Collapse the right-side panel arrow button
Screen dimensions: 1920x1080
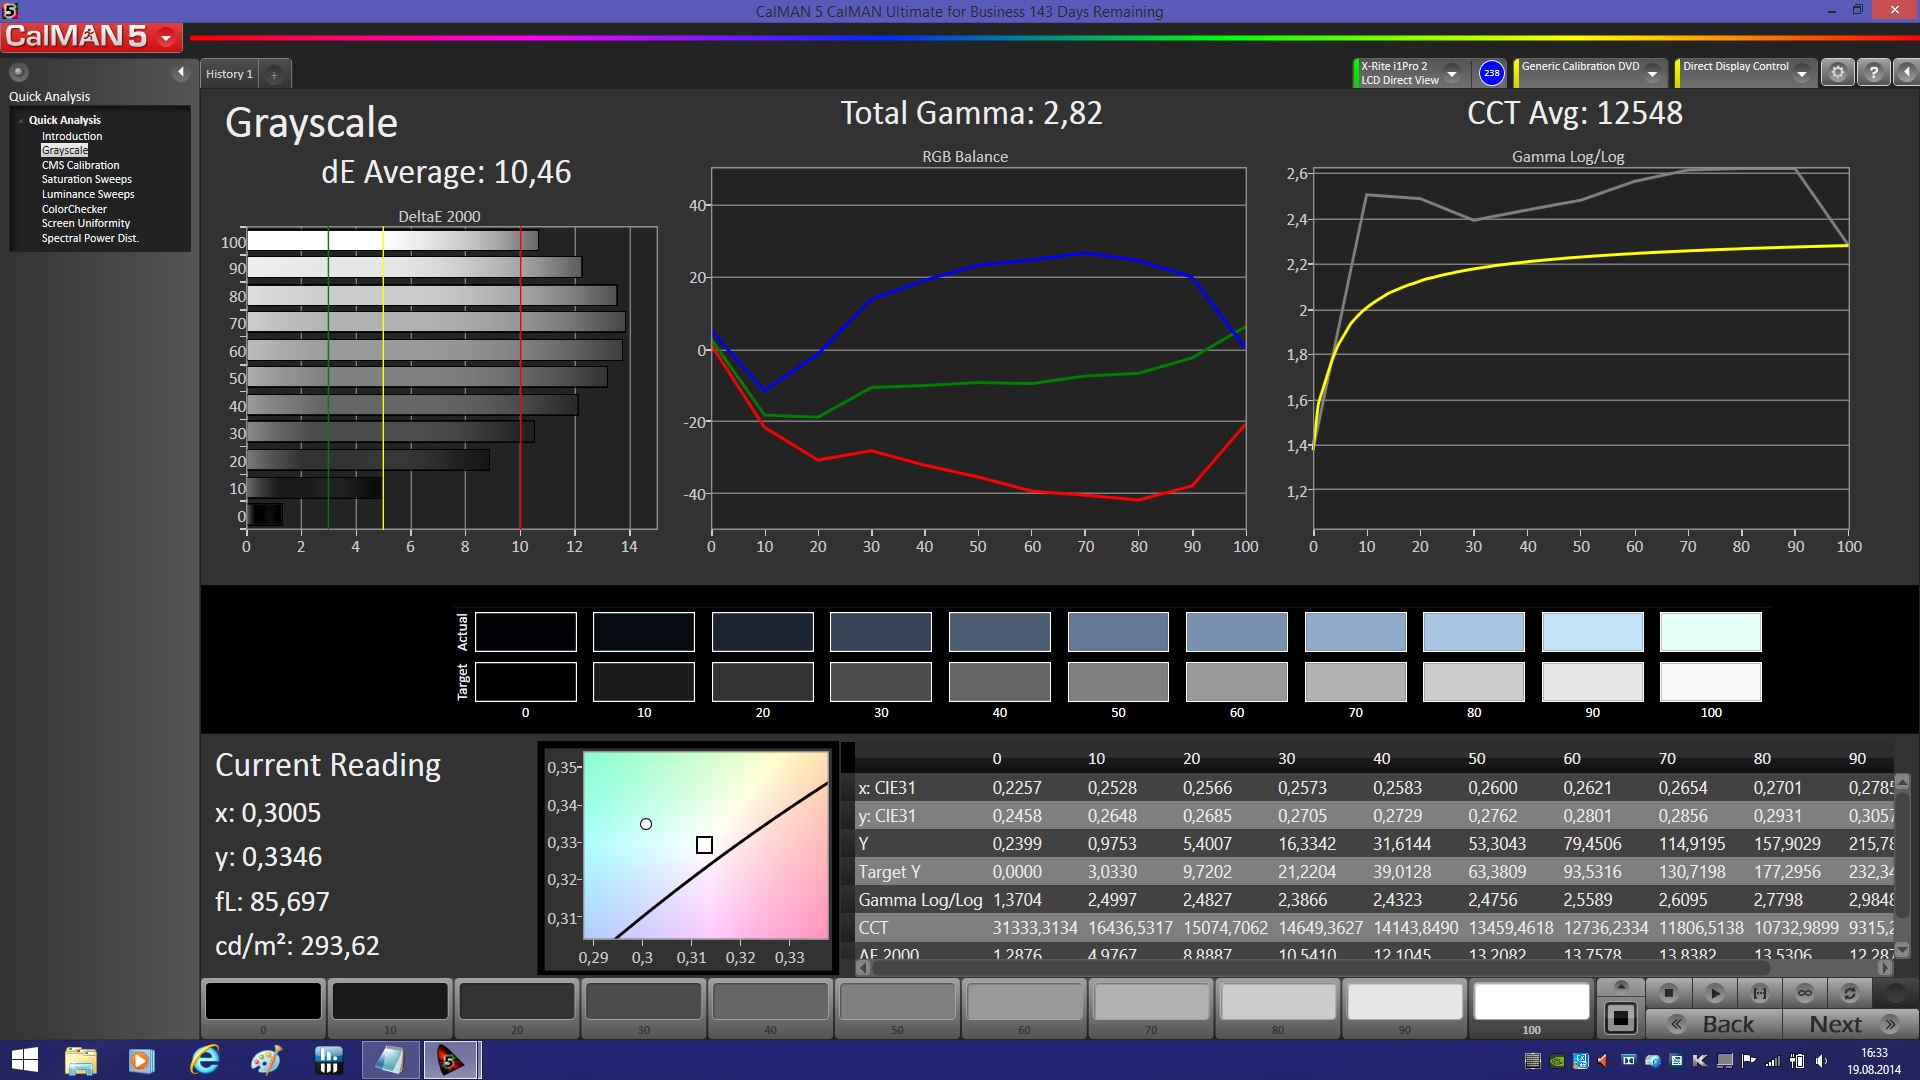point(1907,73)
